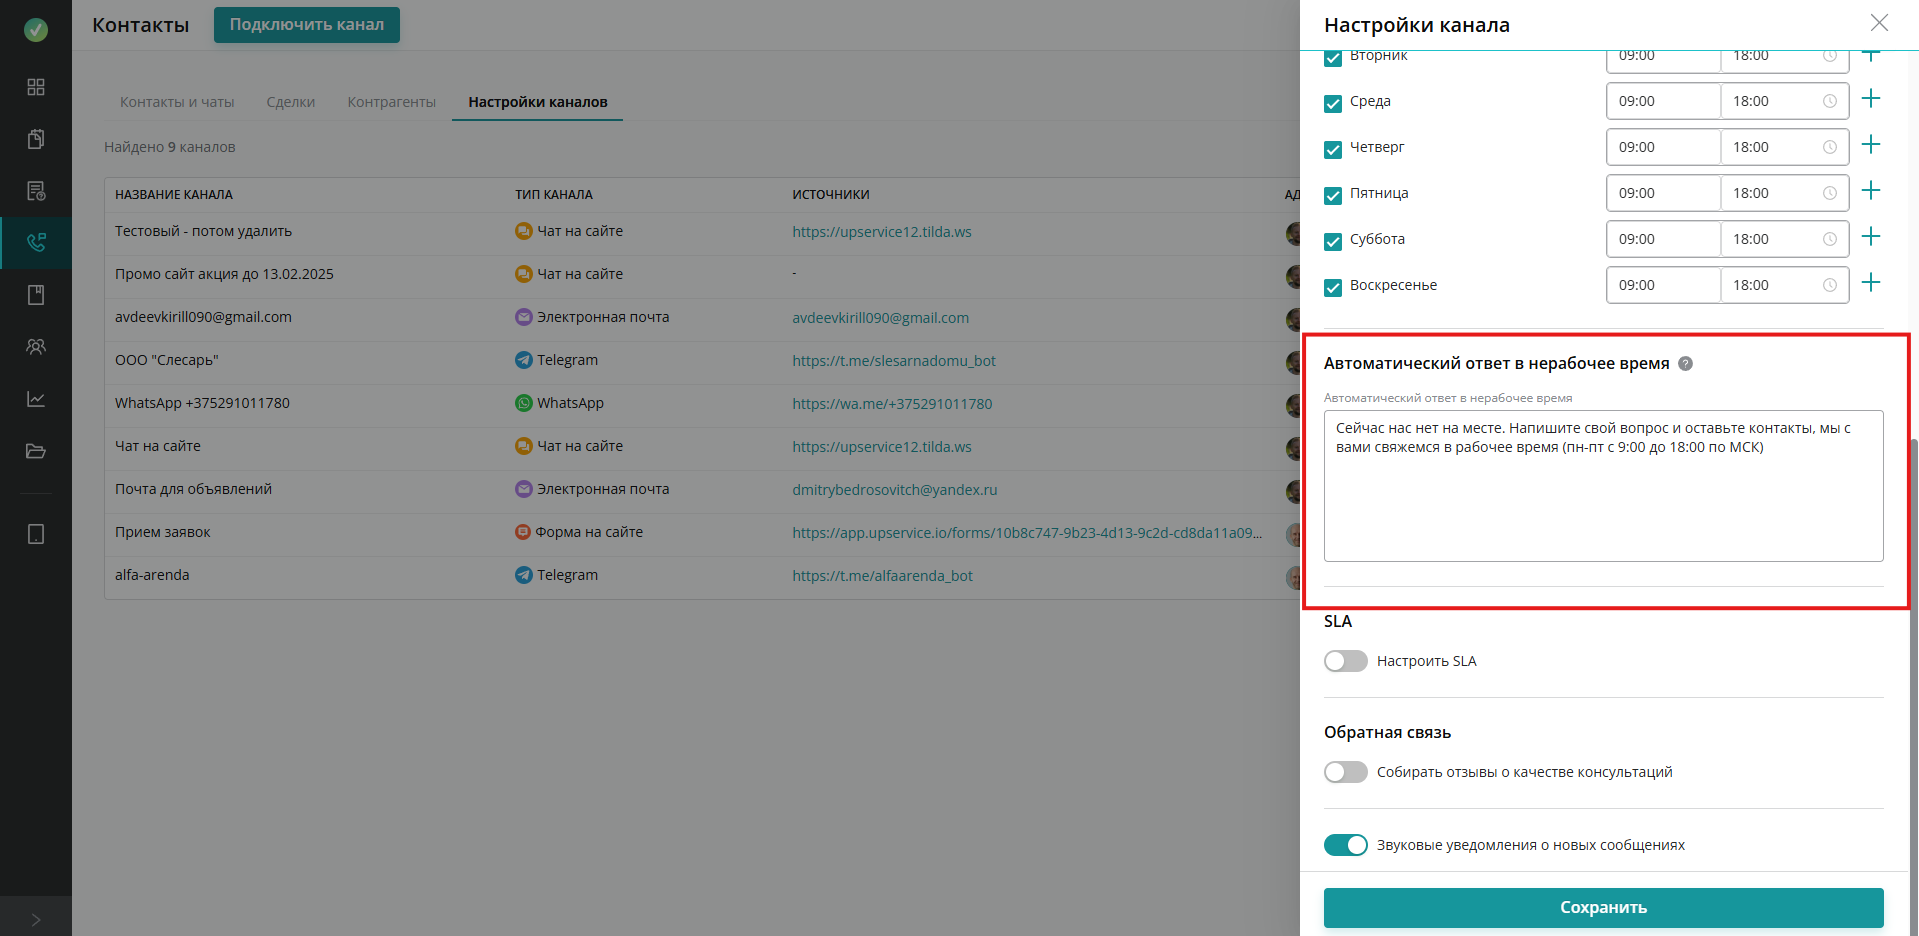Expand the sidebar with bottom arrow
This screenshot has height=936, width=1919.
tap(36, 919)
